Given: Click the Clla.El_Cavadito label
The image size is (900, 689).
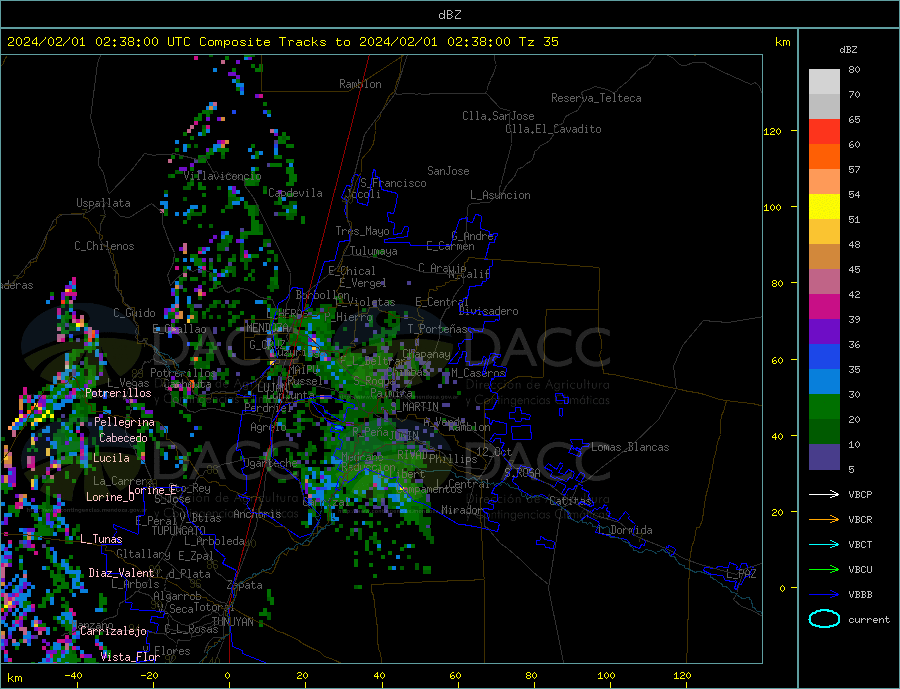Looking at the screenshot, I should (553, 129).
